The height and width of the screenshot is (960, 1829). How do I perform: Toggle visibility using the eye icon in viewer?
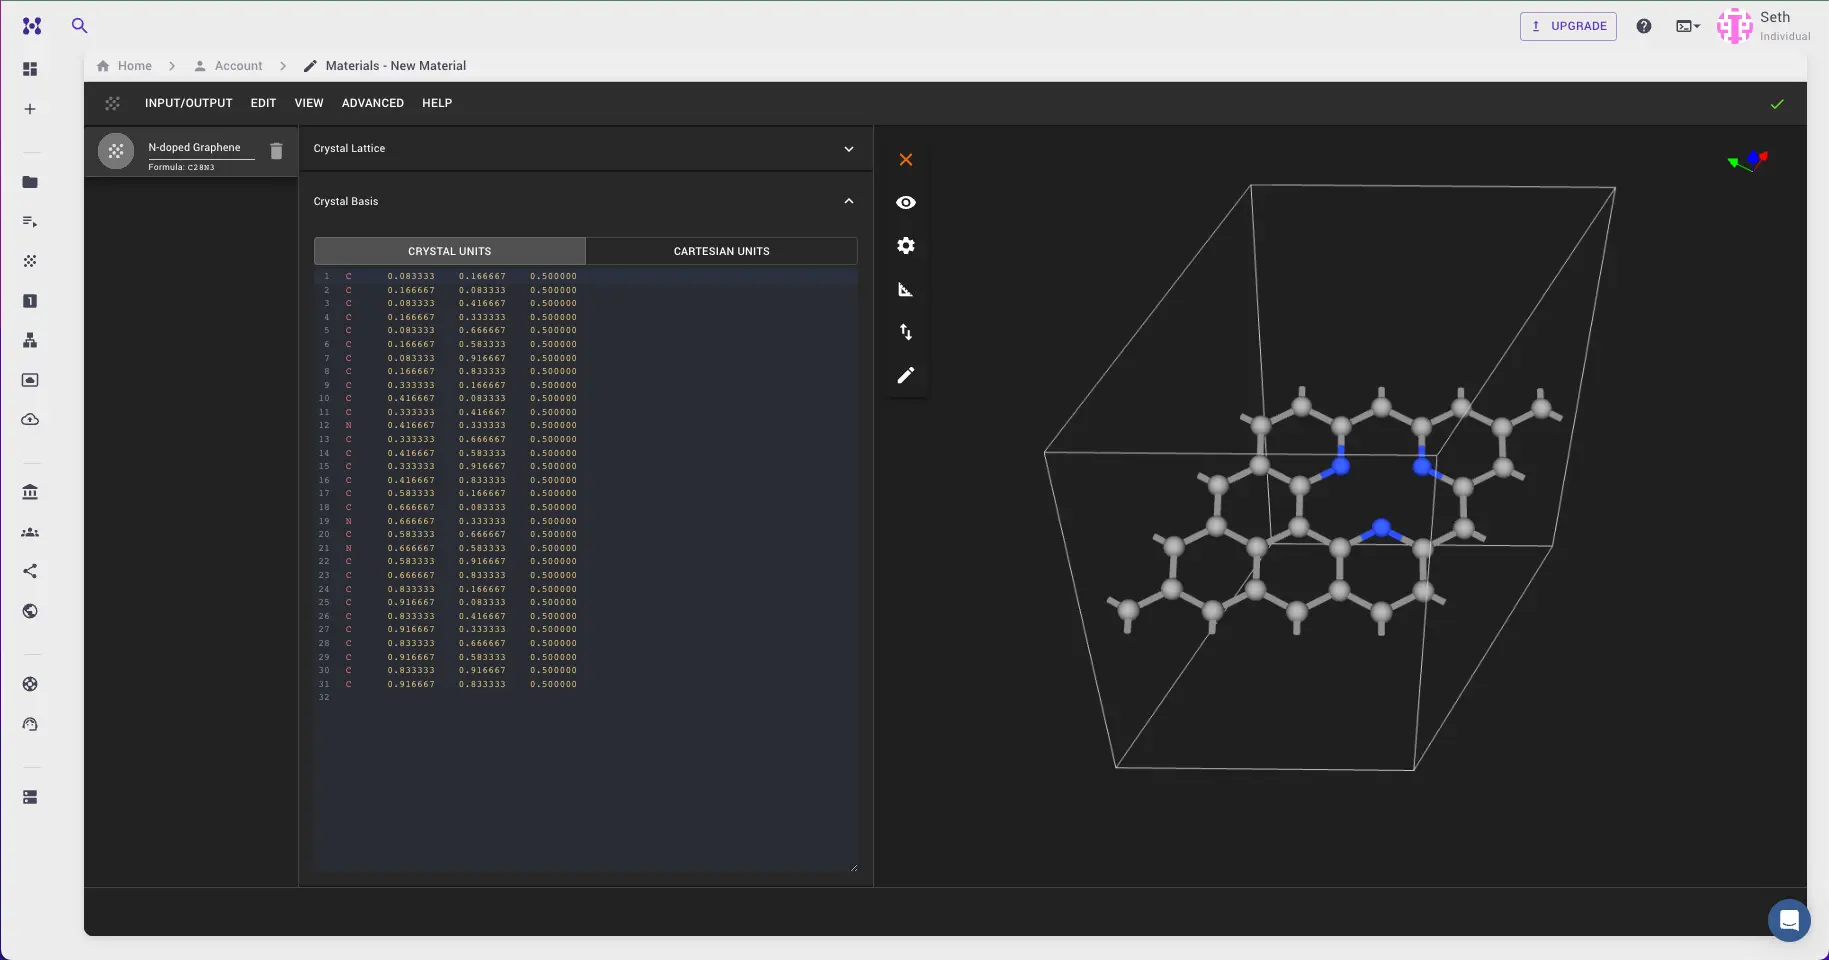906,202
